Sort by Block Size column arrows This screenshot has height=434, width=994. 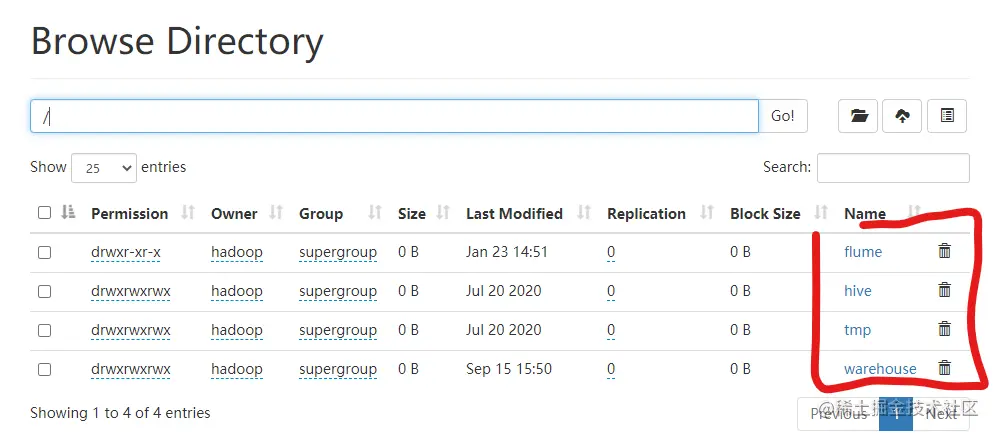[821, 213]
